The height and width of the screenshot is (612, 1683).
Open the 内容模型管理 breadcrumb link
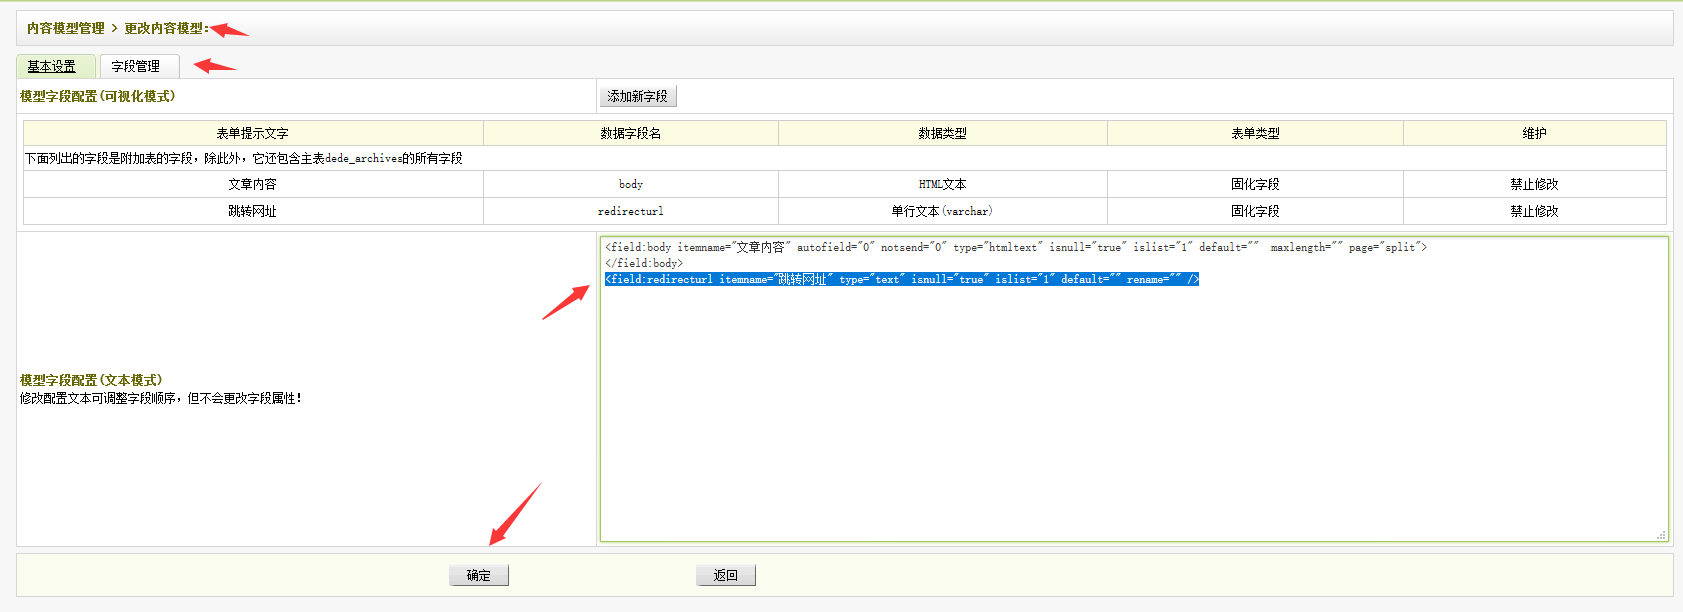click(x=65, y=28)
